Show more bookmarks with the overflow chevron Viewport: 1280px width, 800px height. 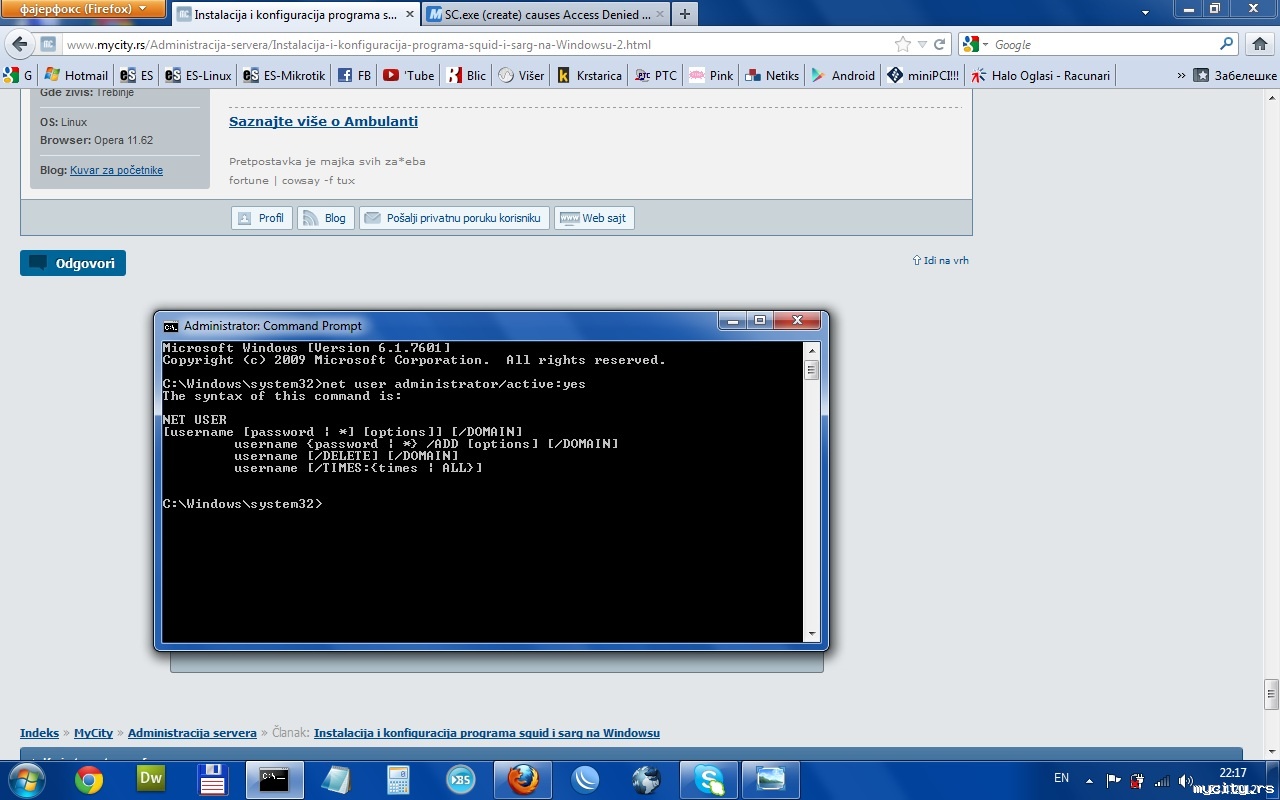pyautogui.click(x=1181, y=75)
